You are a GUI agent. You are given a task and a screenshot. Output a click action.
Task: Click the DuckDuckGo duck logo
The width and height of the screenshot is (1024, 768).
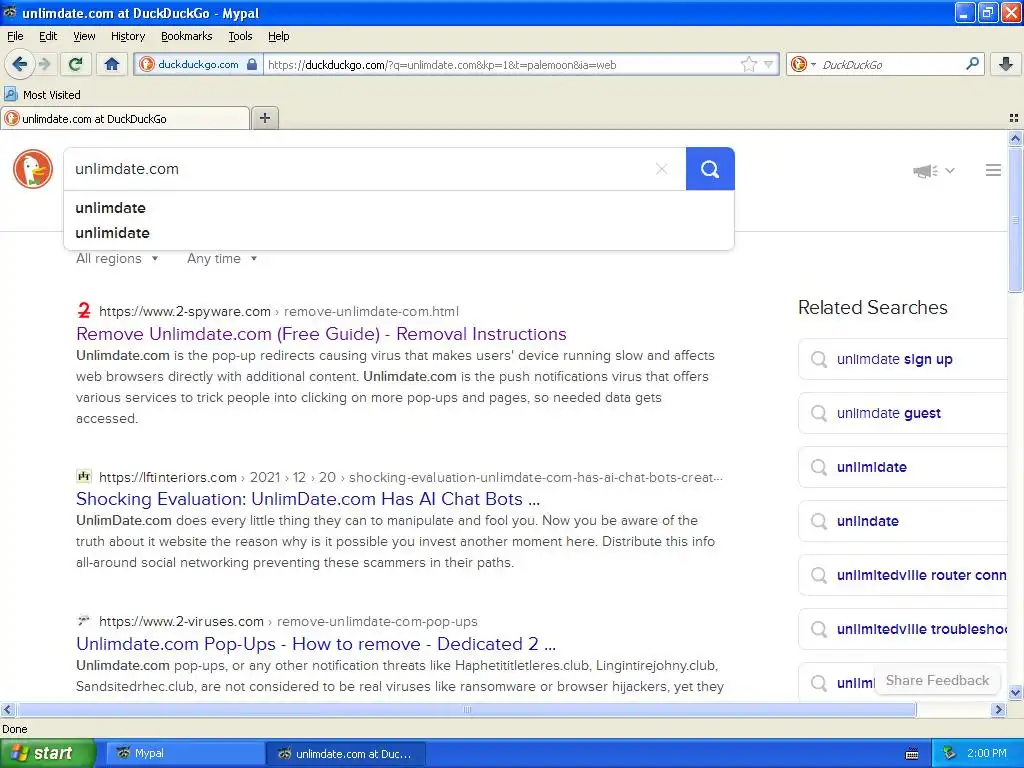pyautogui.click(x=33, y=168)
